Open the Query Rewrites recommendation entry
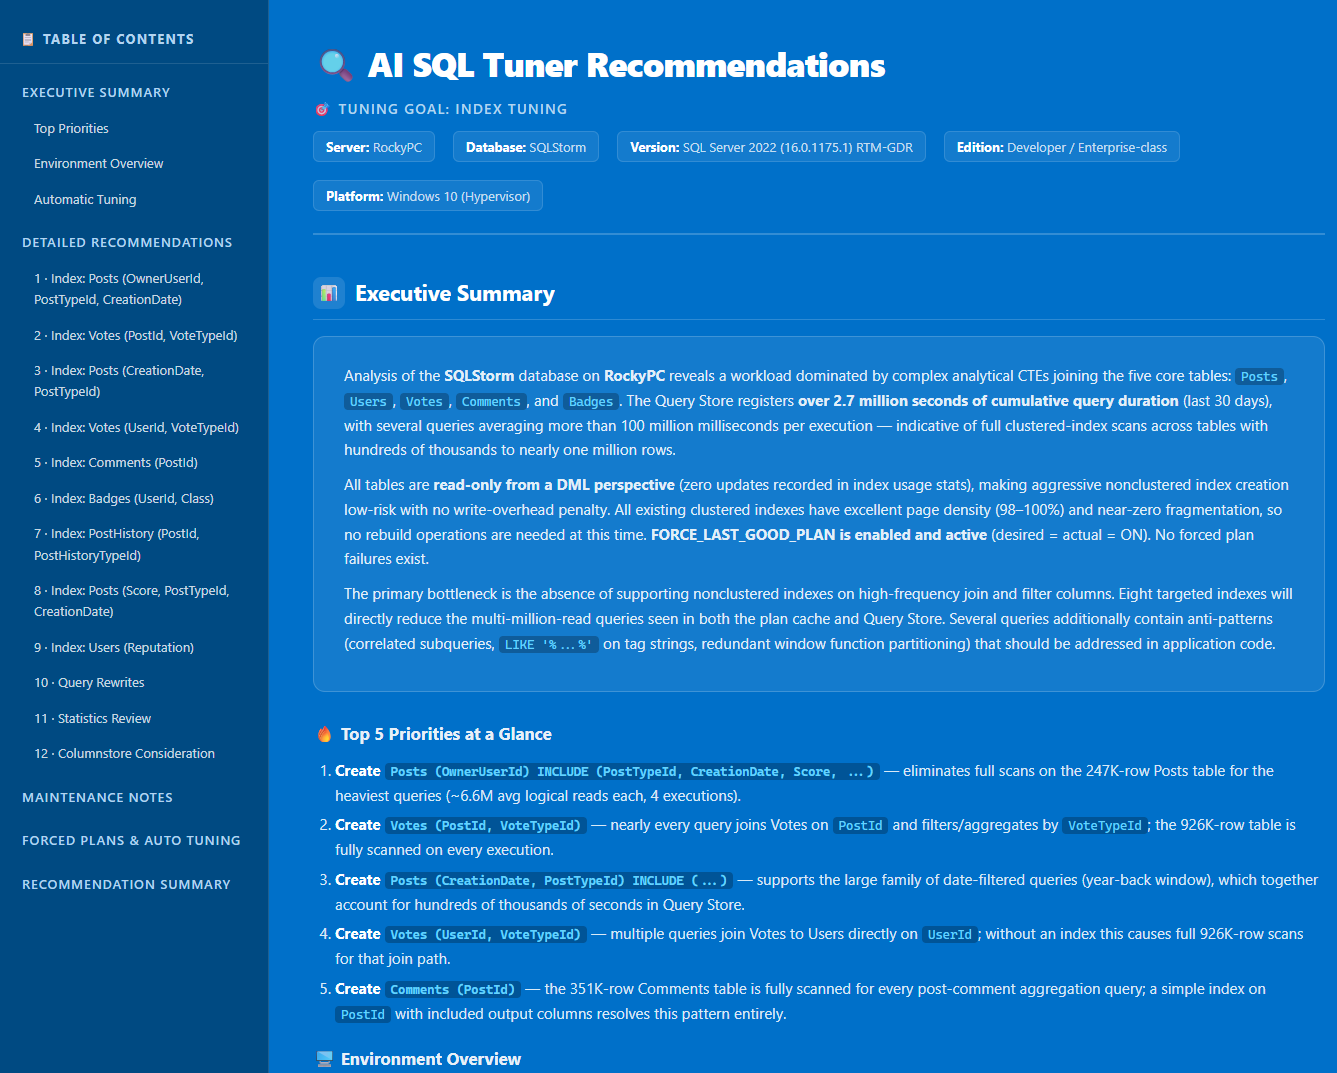The height and width of the screenshot is (1073, 1337). [89, 682]
